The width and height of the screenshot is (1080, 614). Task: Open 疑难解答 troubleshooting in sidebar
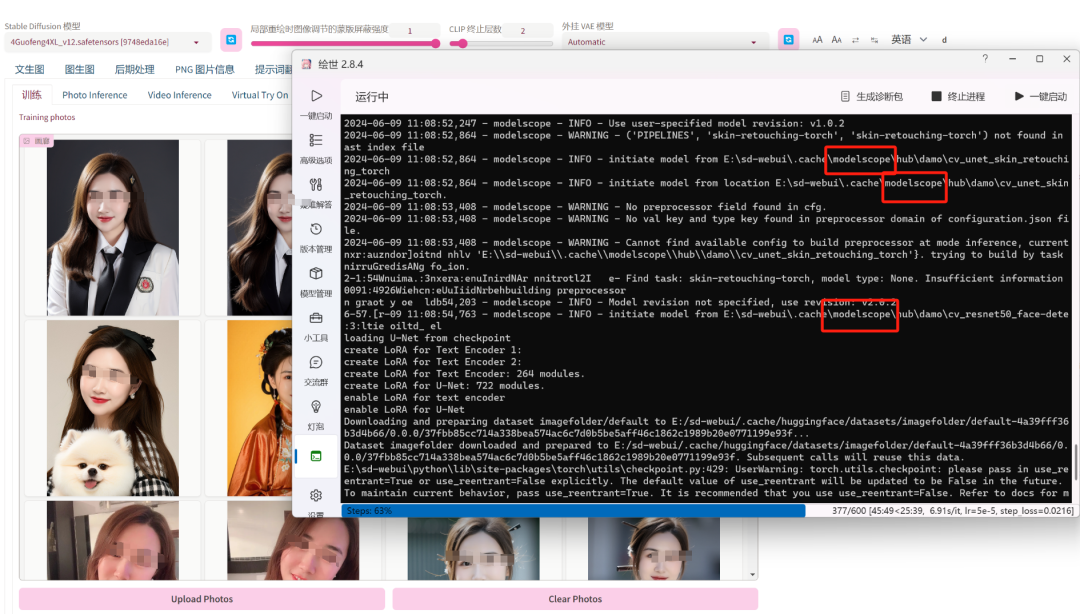pos(316,192)
